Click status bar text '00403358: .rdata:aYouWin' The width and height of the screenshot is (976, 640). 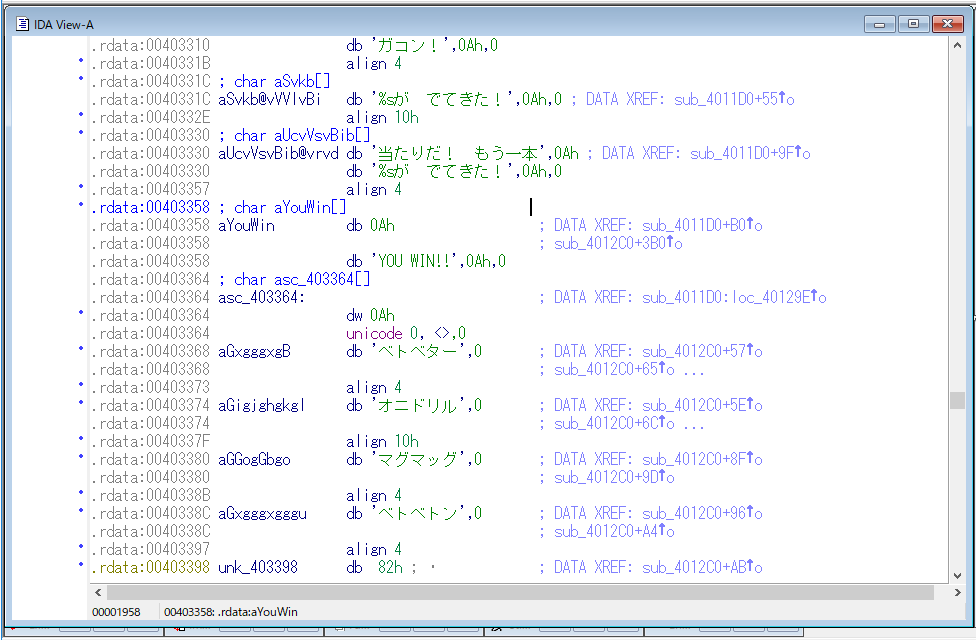(231, 612)
